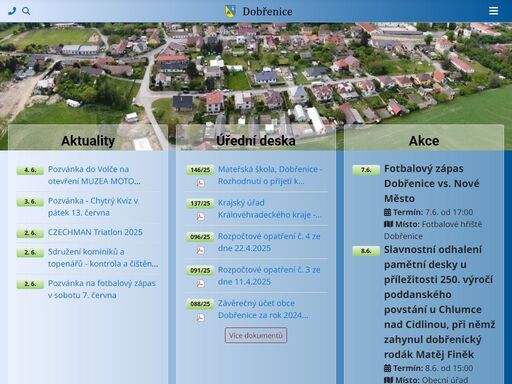Open the Úřední deska section heading
This screenshot has width=512, height=384.
256,141
